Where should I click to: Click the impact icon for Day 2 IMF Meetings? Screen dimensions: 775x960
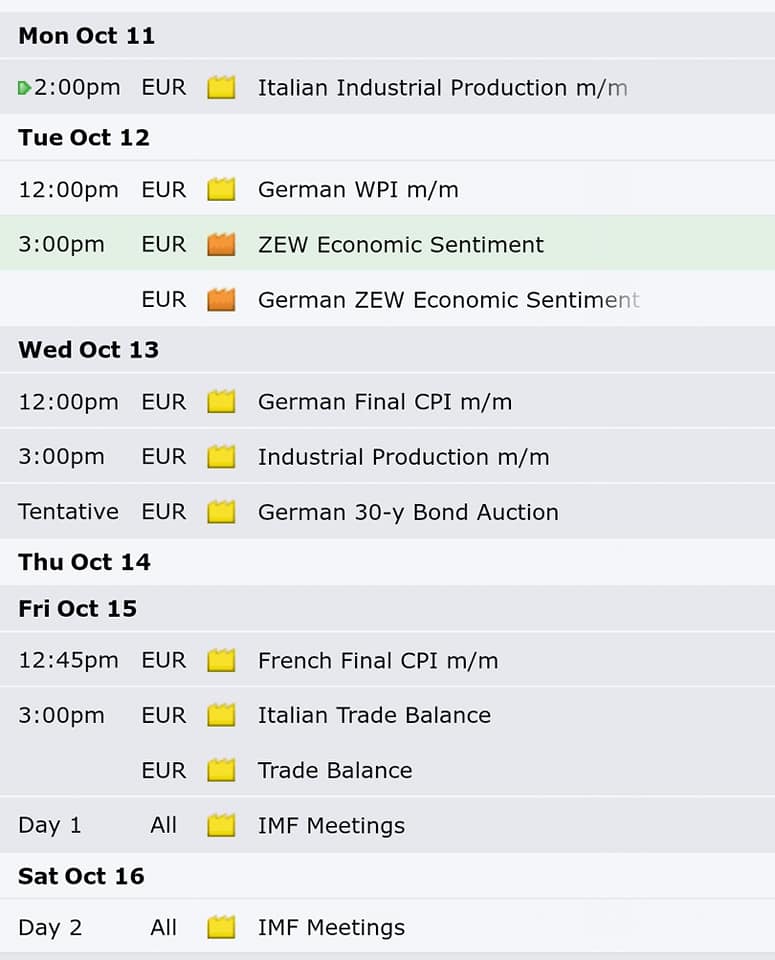(x=221, y=927)
